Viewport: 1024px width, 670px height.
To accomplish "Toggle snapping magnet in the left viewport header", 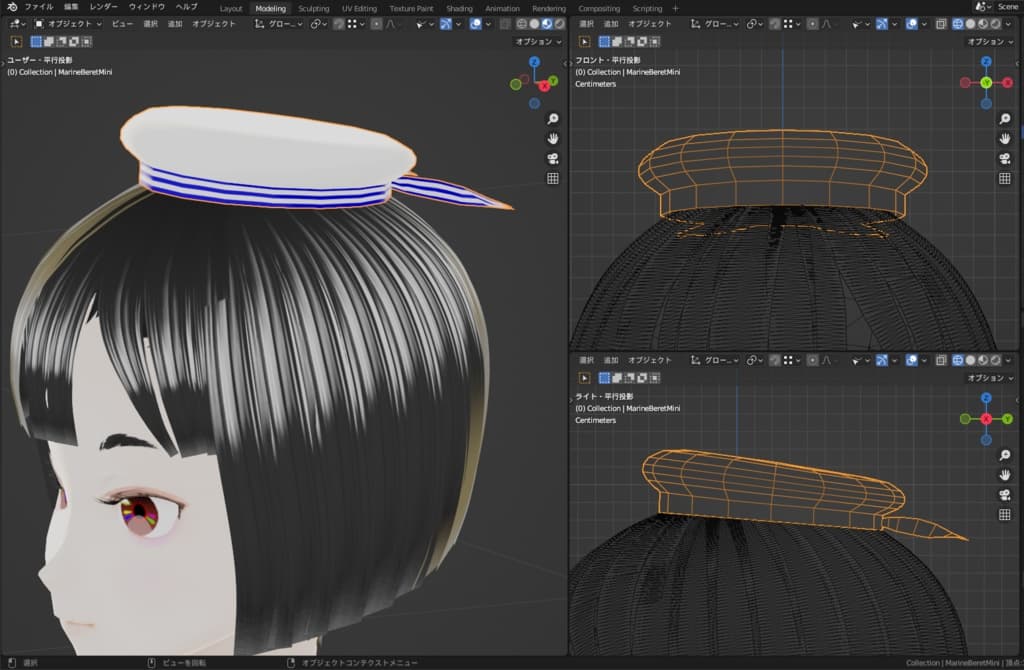I will tap(337, 23).
